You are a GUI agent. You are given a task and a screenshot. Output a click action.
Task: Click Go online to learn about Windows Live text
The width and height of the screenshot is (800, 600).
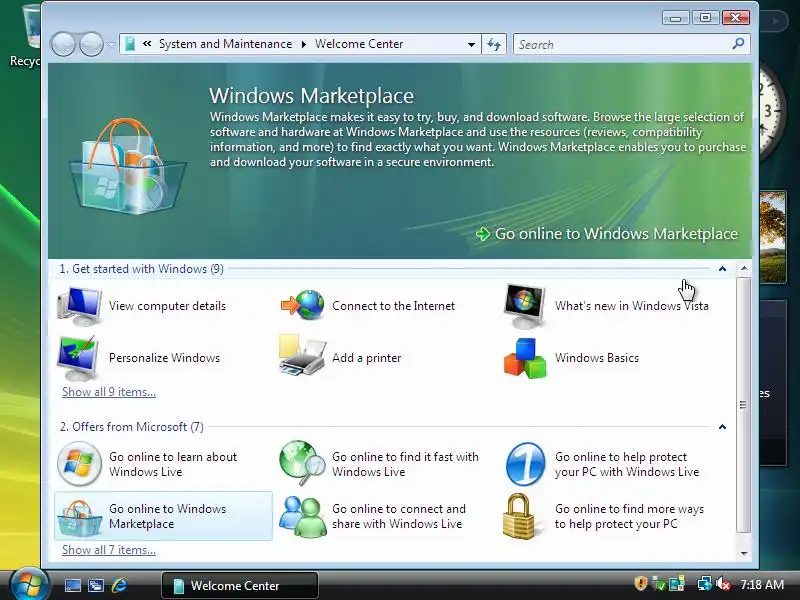pos(173,464)
